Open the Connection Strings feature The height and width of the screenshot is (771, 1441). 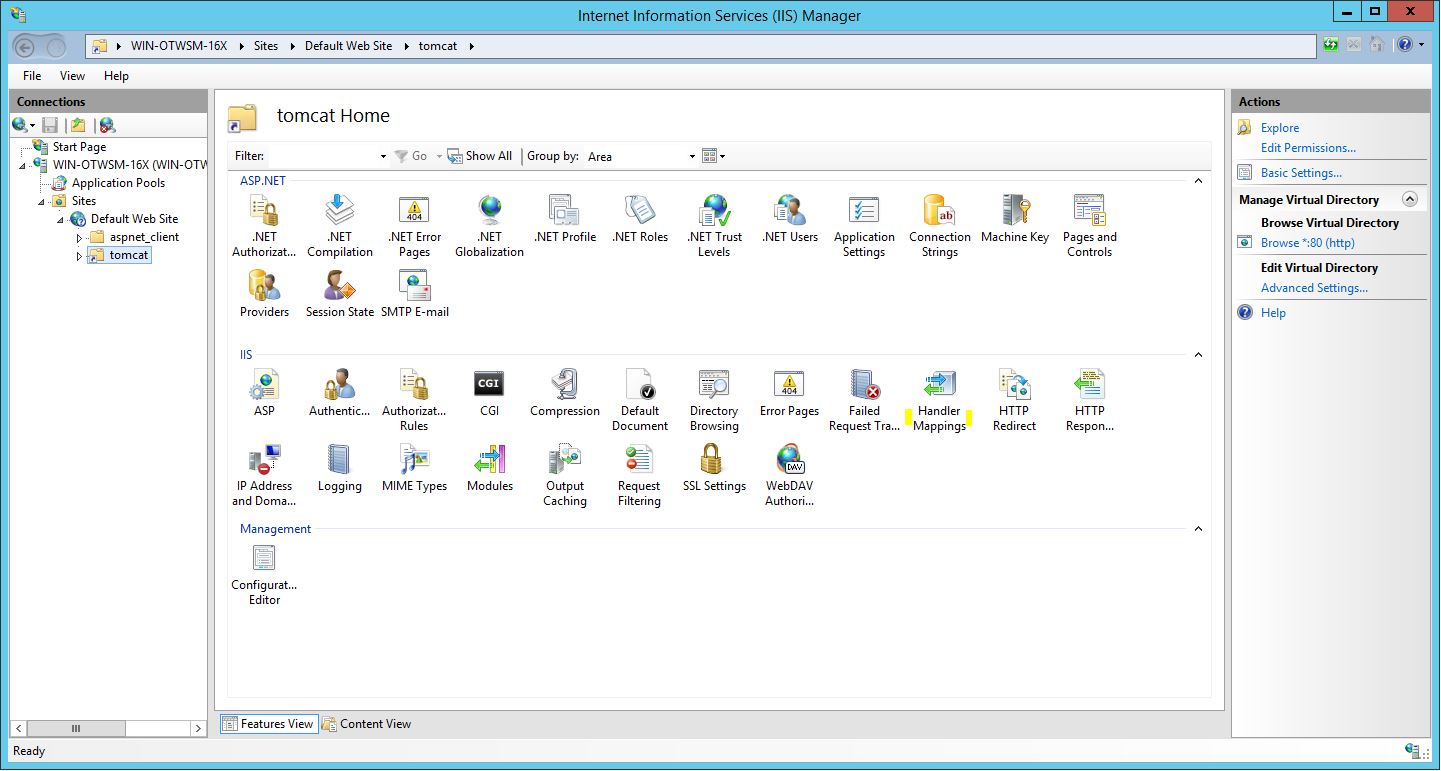940,226
